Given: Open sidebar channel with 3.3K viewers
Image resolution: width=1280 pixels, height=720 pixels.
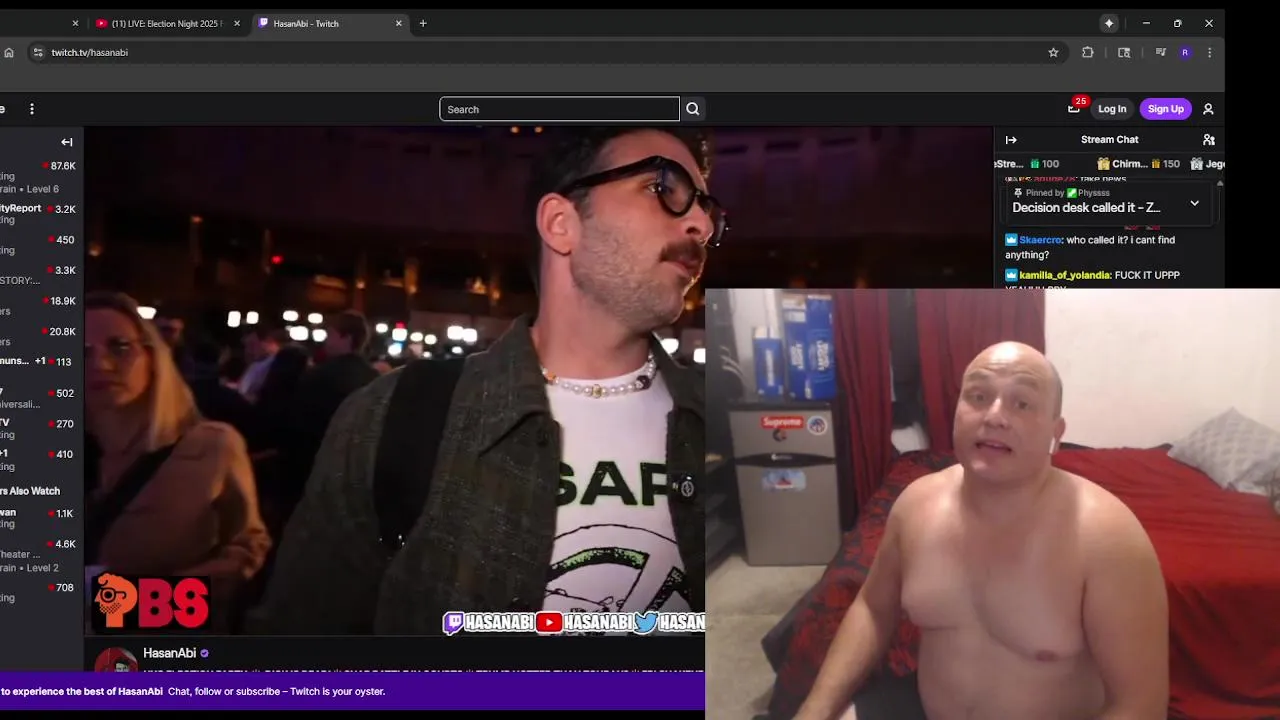Looking at the screenshot, I should [40, 275].
